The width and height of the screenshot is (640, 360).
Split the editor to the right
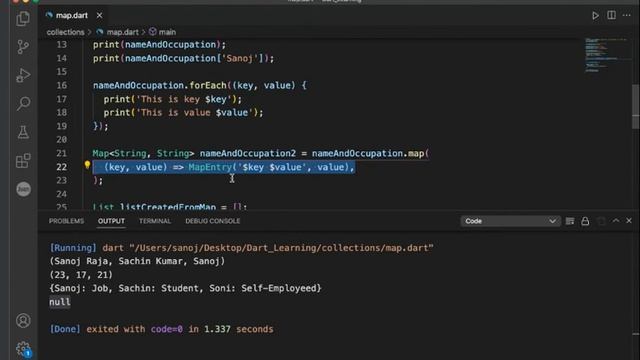click(x=611, y=15)
